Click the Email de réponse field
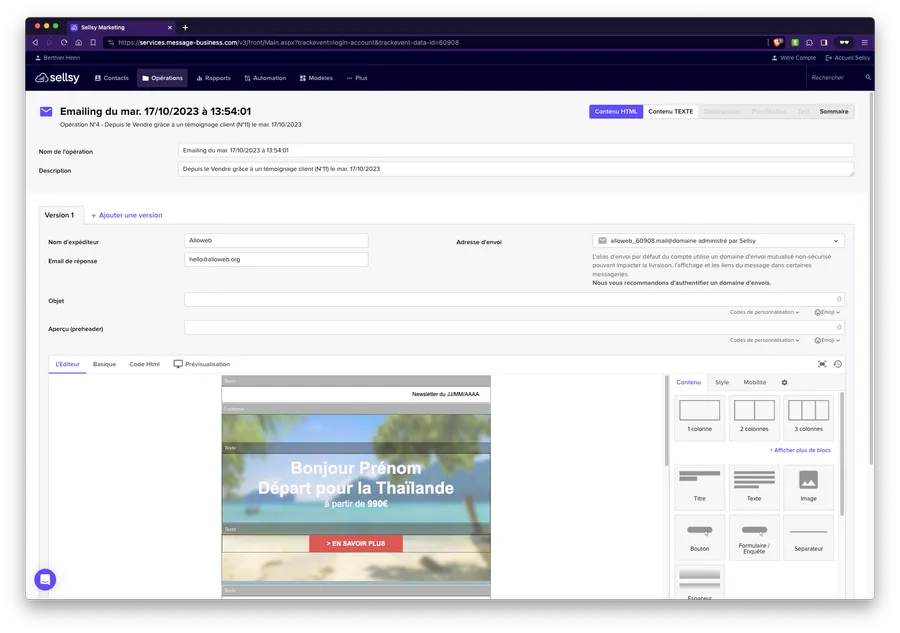The width and height of the screenshot is (900, 633). (276, 259)
